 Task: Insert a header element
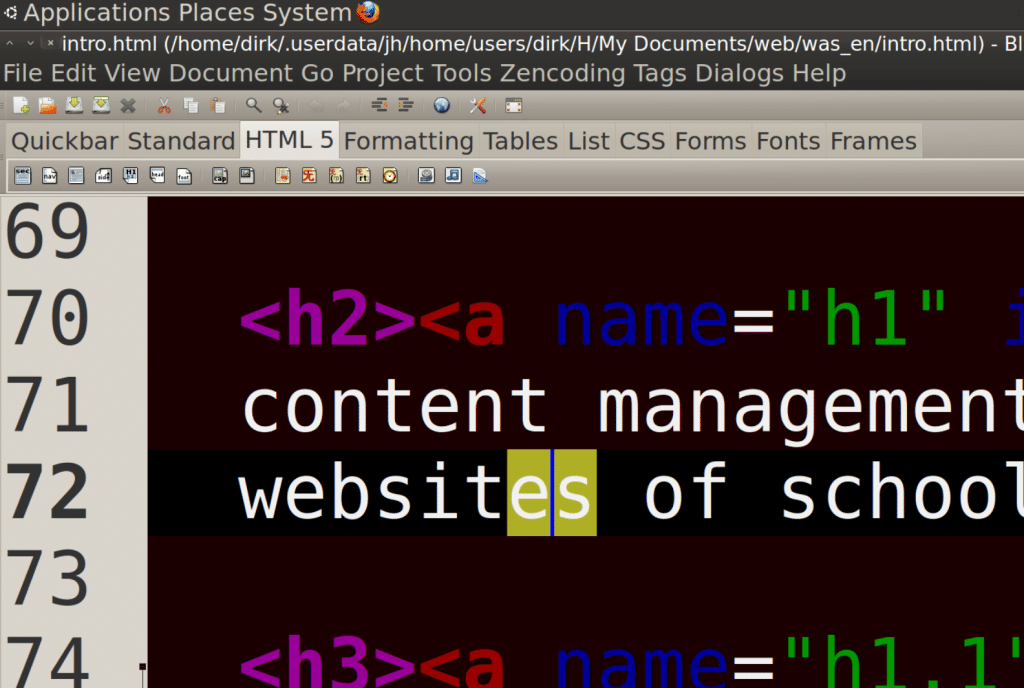click(158, 175)
